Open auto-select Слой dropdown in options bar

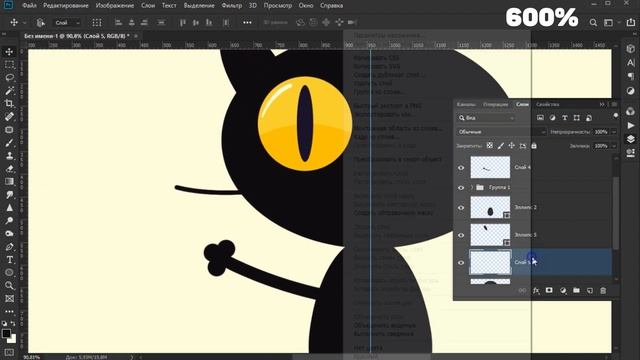(x=67, y=23)
